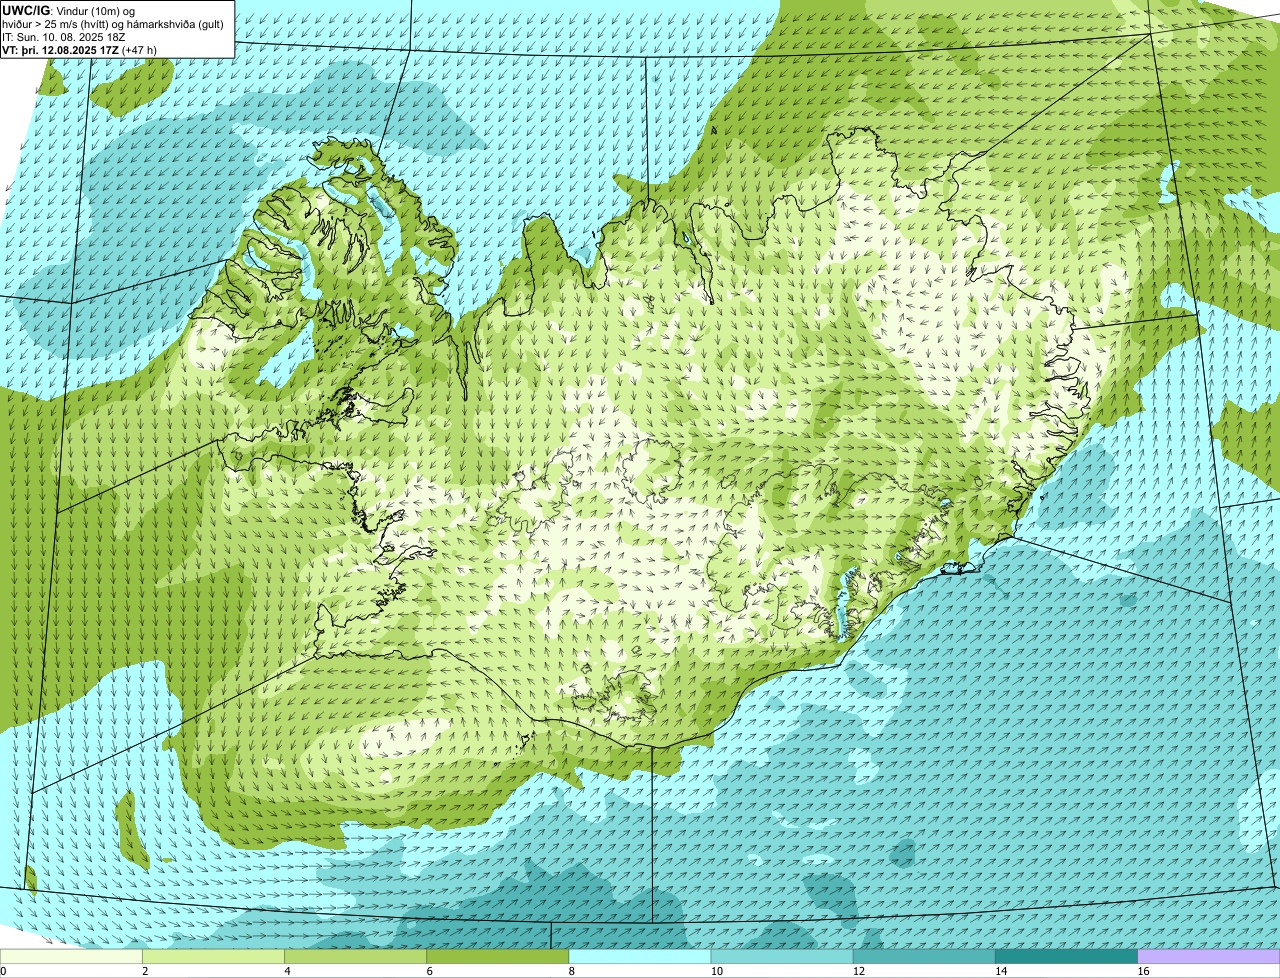Click the 6–8 m/s olive green legend swatch

coord(498,956)
